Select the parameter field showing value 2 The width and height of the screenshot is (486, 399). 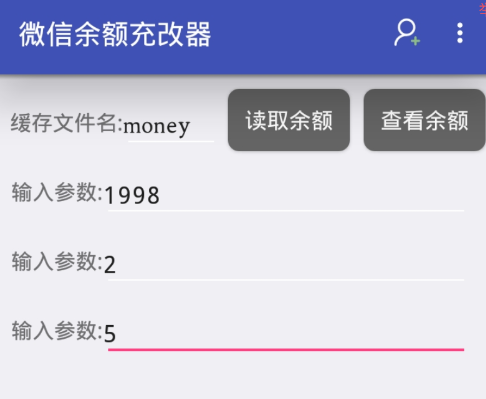[286, 264]
